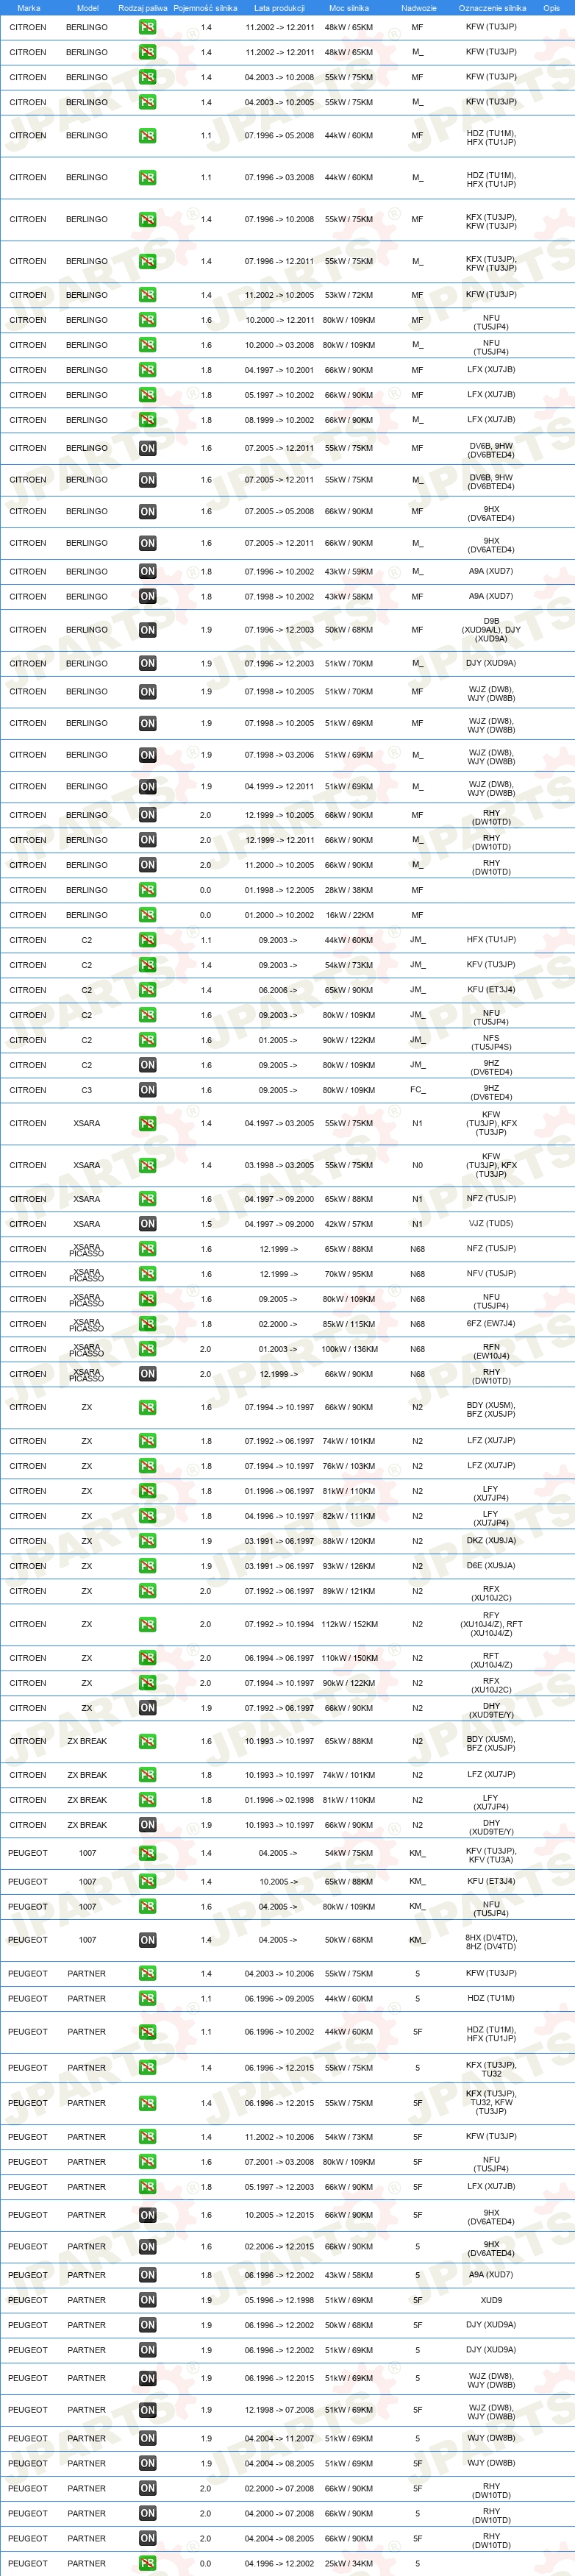Screen dimensions: 575x2576
Task: Click the engine code VJZ (TUD5)
Action: (x=491, y=1224)
